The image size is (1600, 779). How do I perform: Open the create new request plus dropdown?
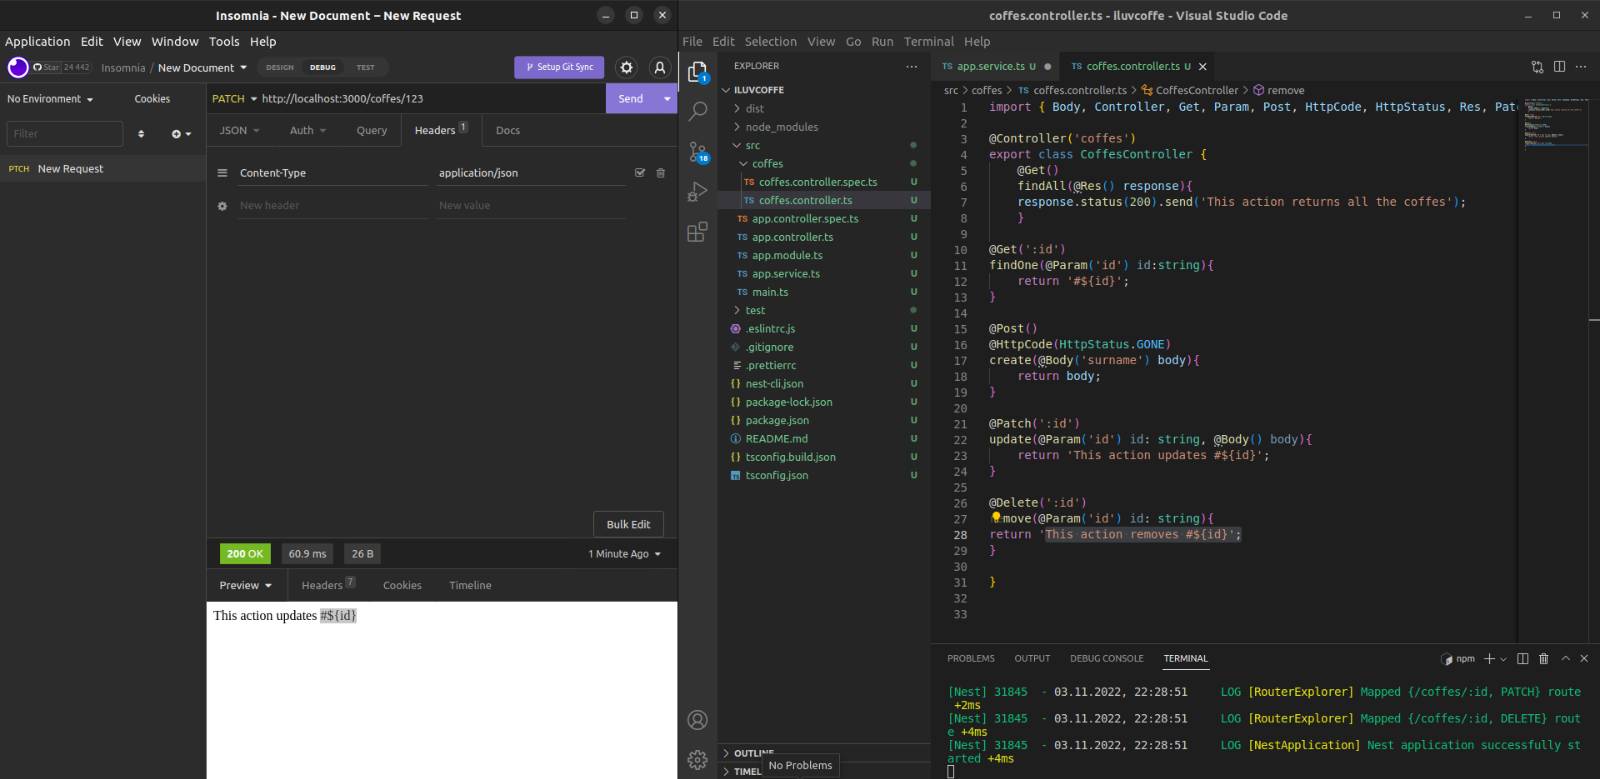pos(181,134)
